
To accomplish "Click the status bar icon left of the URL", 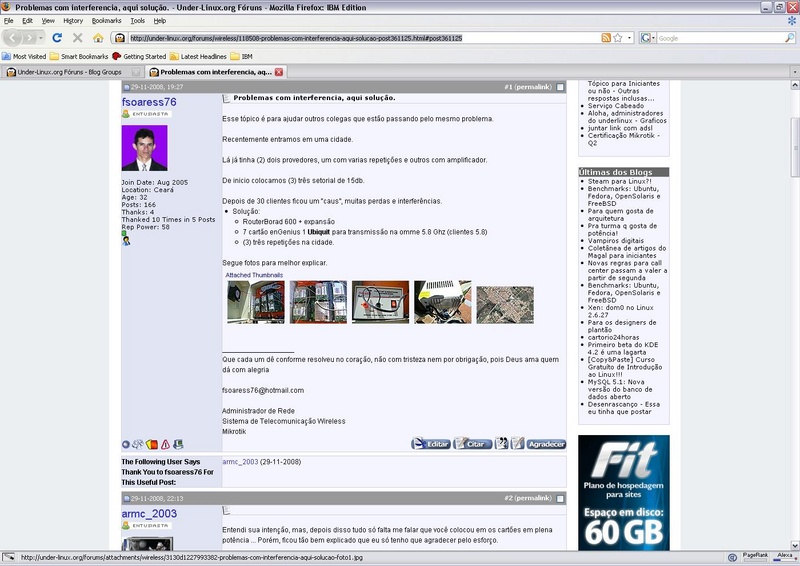I will coord(9,557).
